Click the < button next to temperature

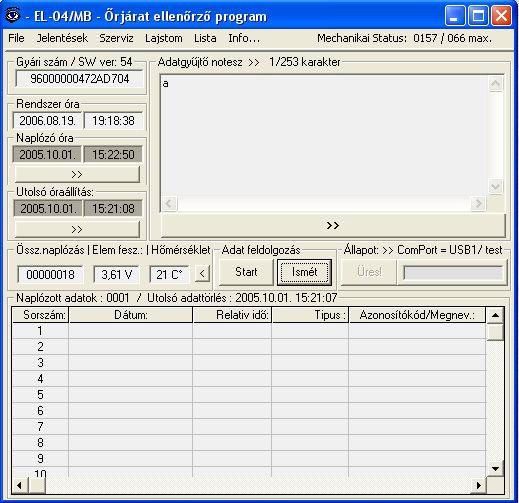(x=202, y=274)
